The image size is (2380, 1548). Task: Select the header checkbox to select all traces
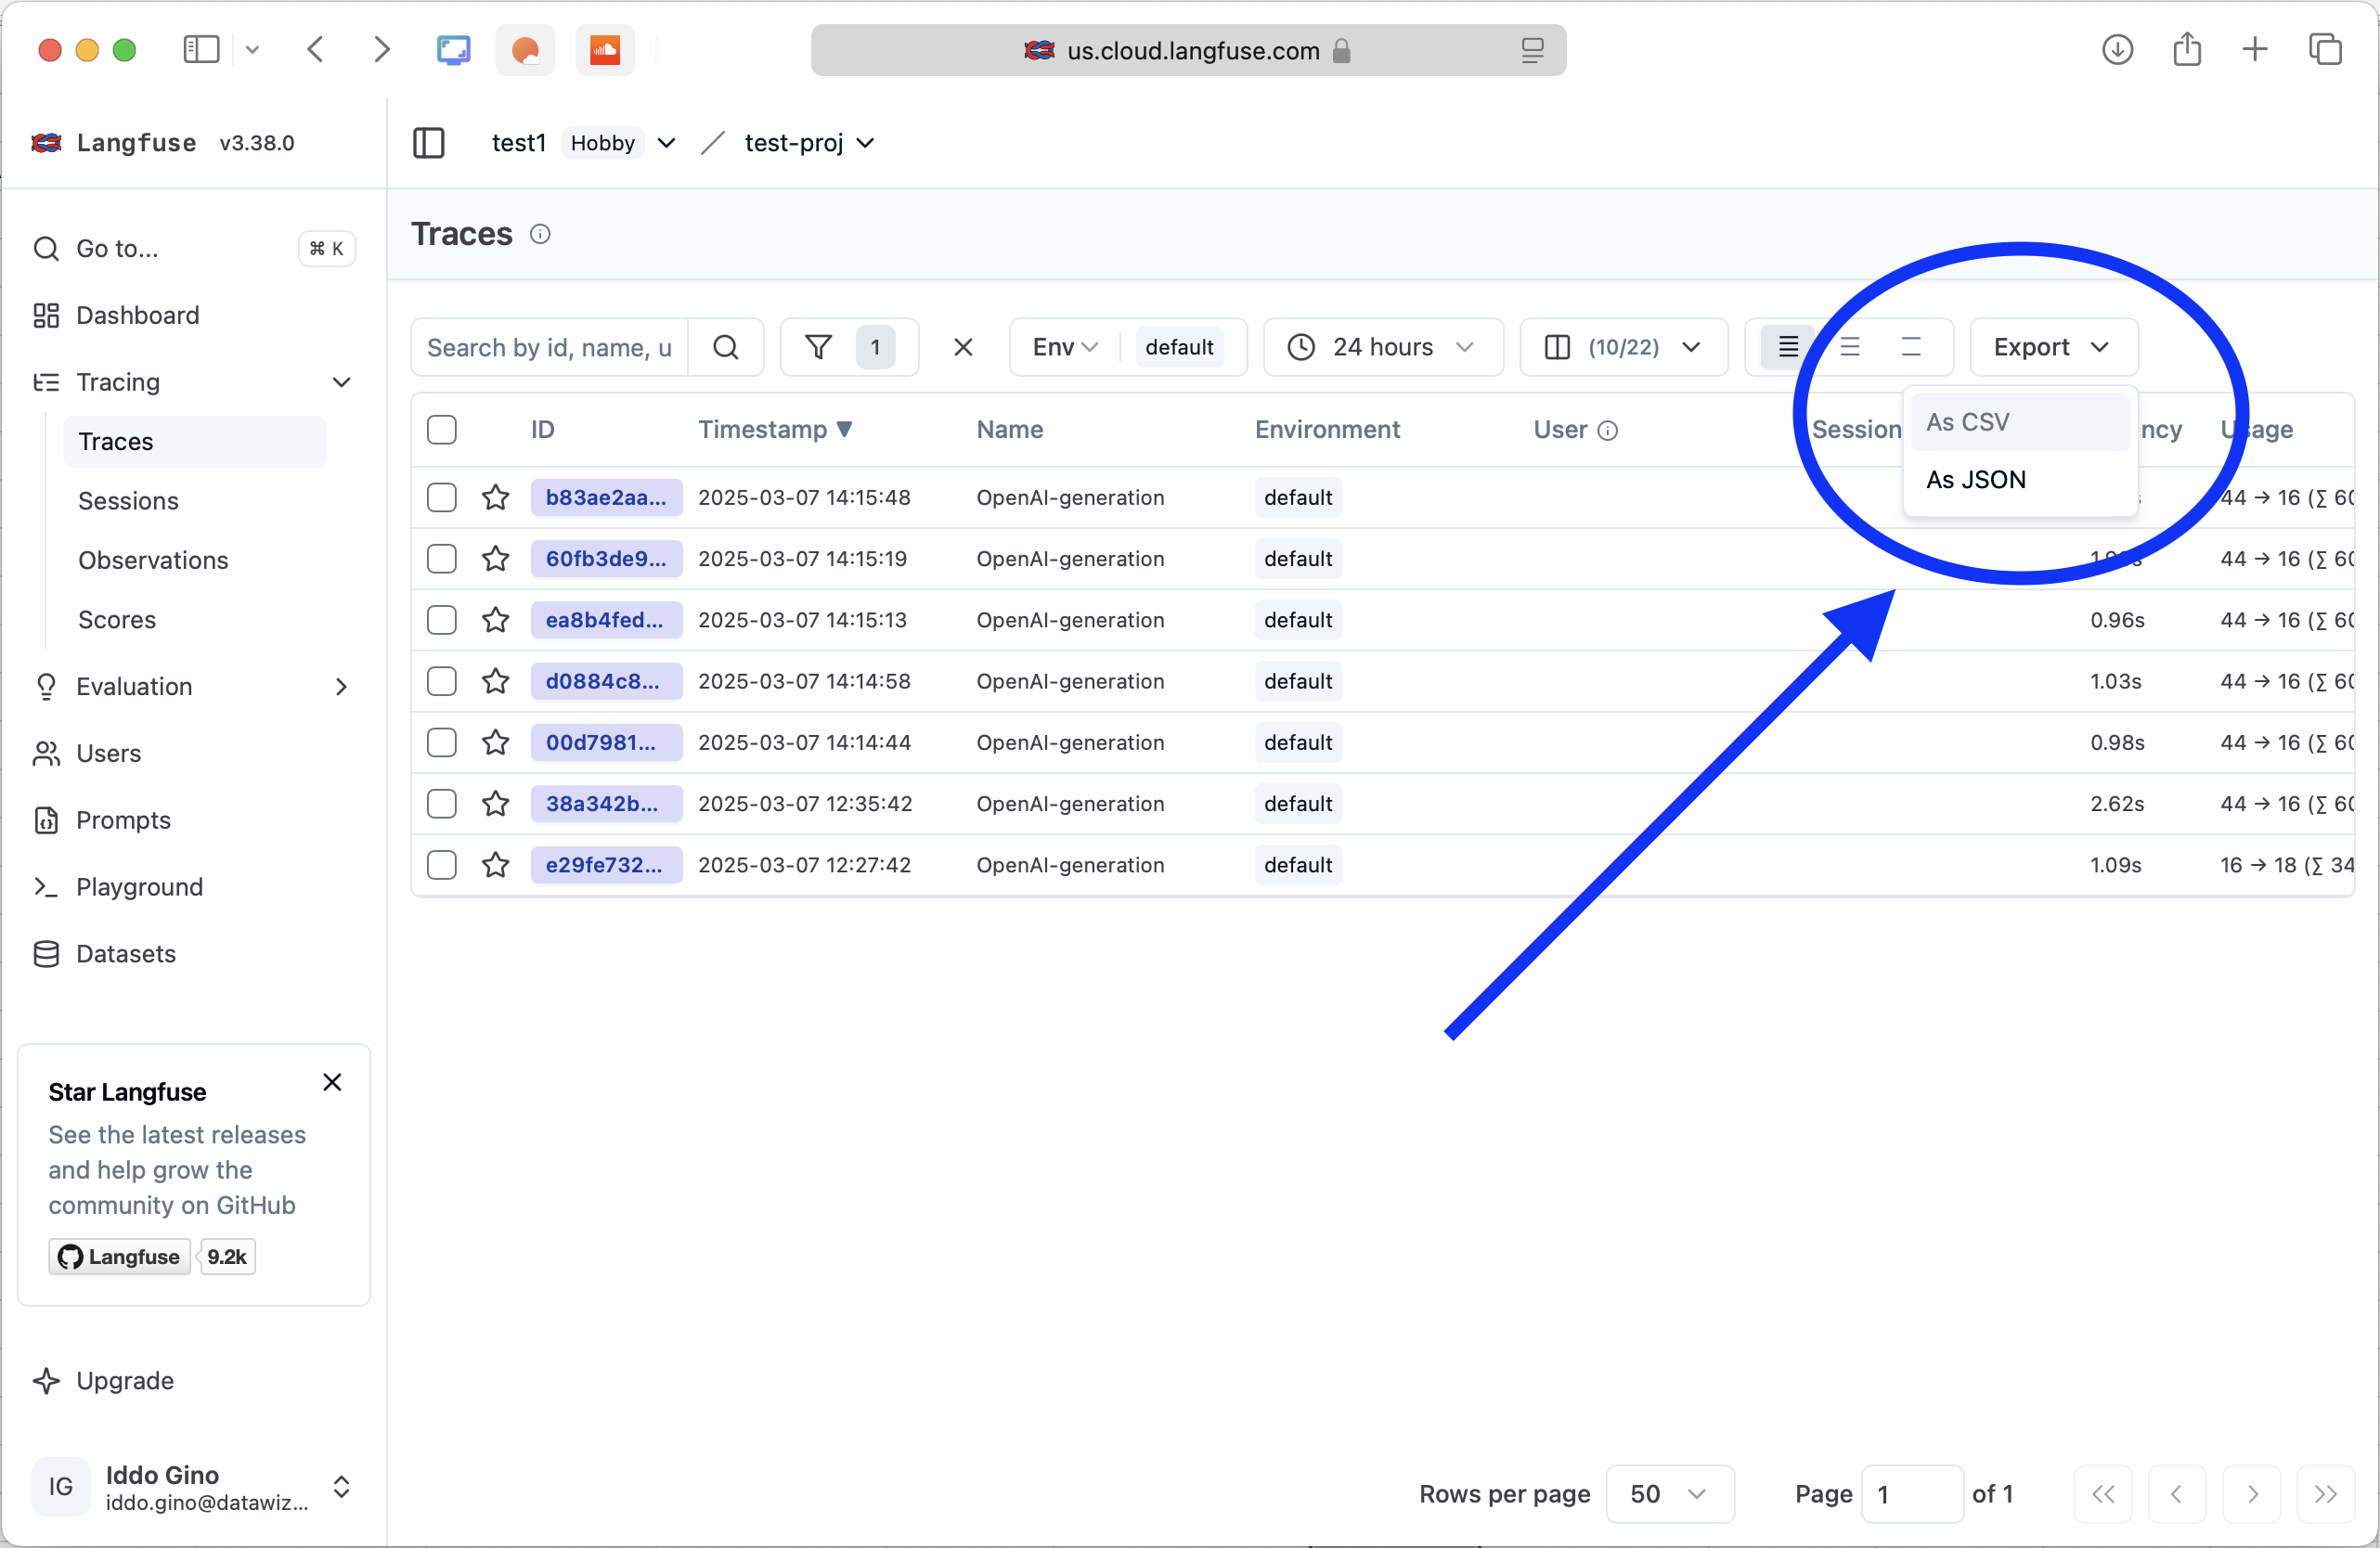441,429
